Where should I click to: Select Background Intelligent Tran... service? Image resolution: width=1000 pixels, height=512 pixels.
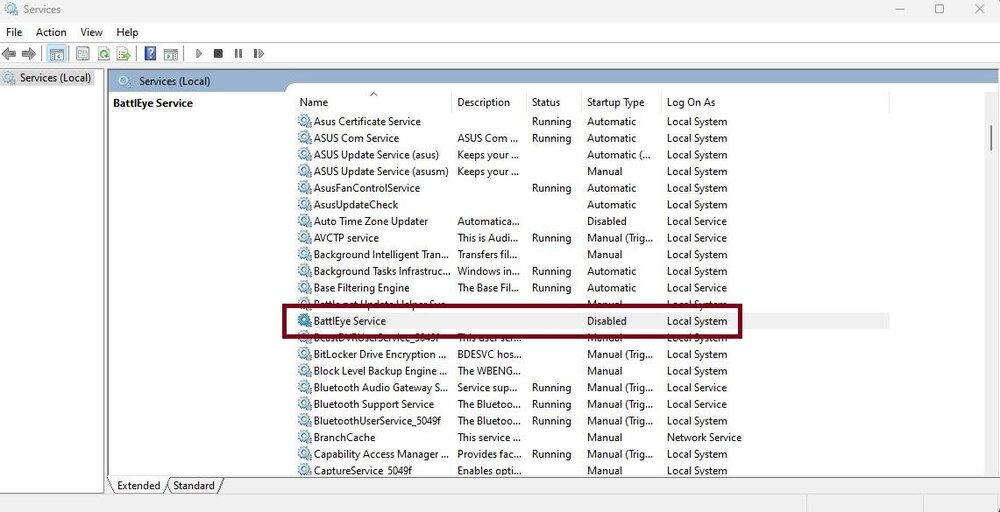tap(381, 254)
